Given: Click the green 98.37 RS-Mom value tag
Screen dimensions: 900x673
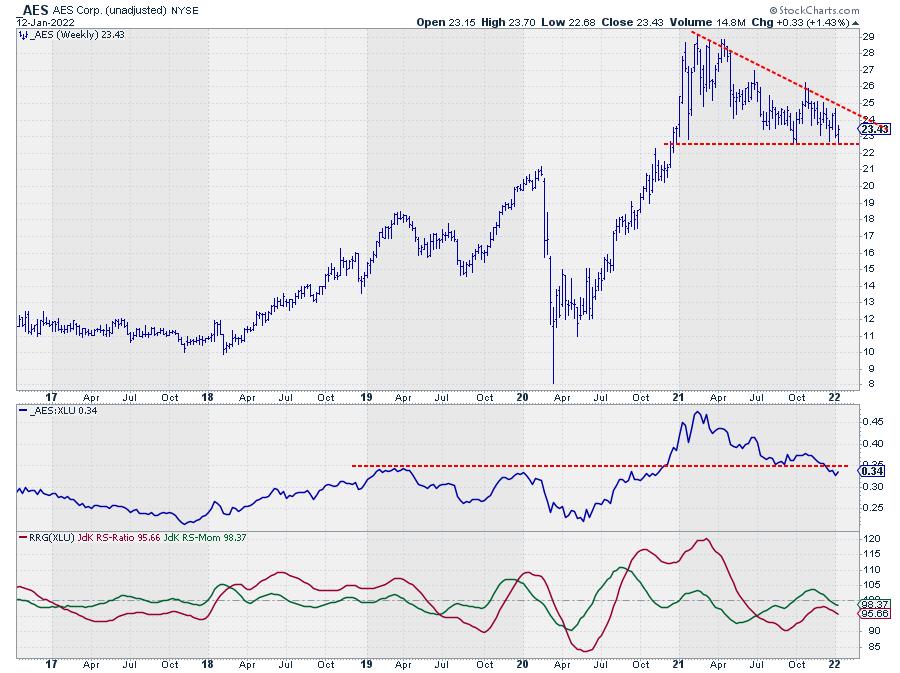Looking at the screenshot, I should [x=874, y=603].
